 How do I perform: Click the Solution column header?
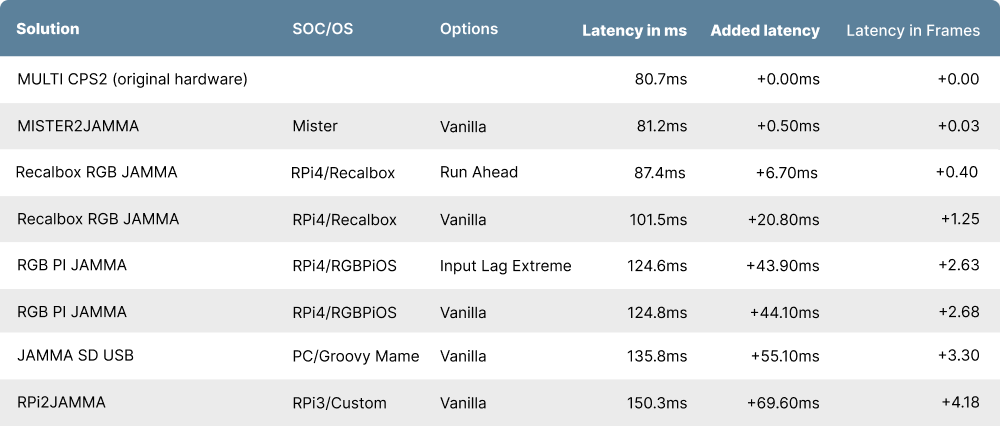pyautogui.click(x=48, y=30)
